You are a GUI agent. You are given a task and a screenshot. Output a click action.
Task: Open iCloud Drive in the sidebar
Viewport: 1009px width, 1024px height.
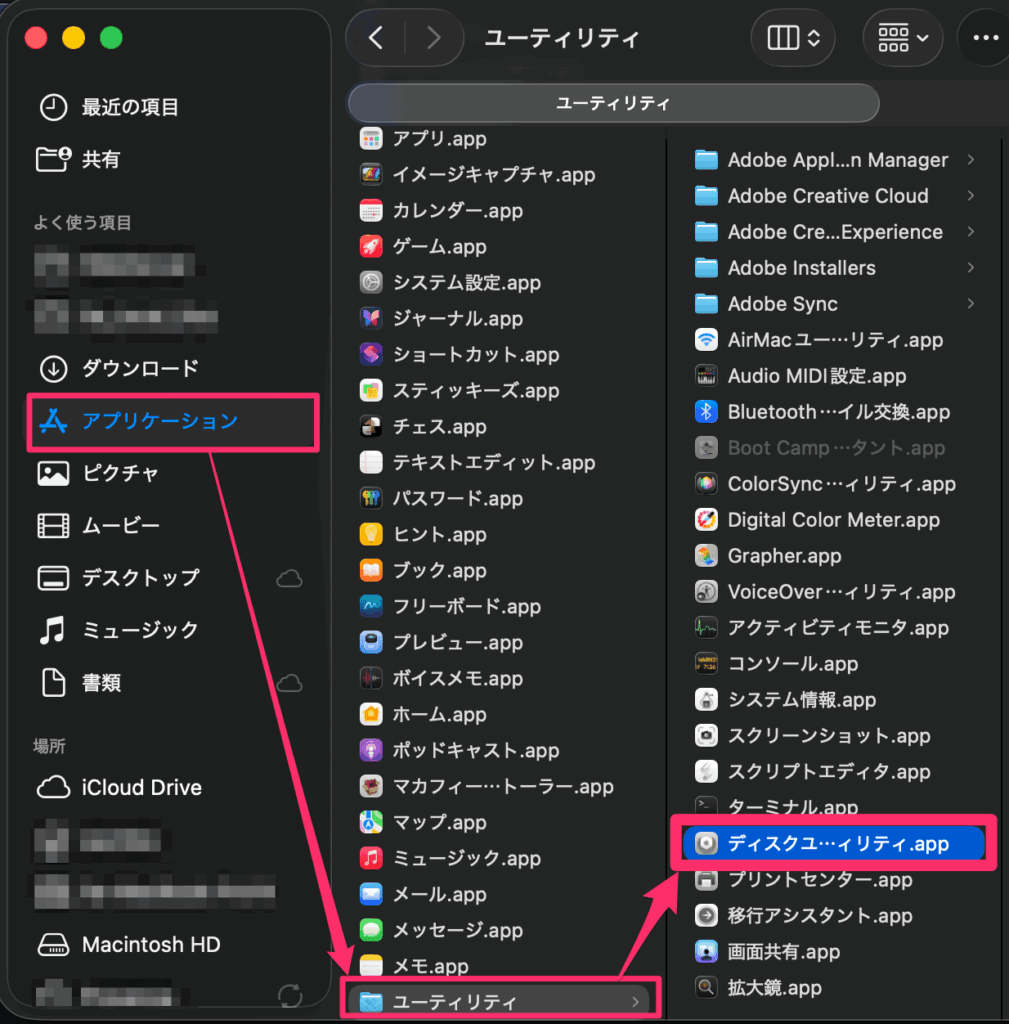(x=141, y=788)
